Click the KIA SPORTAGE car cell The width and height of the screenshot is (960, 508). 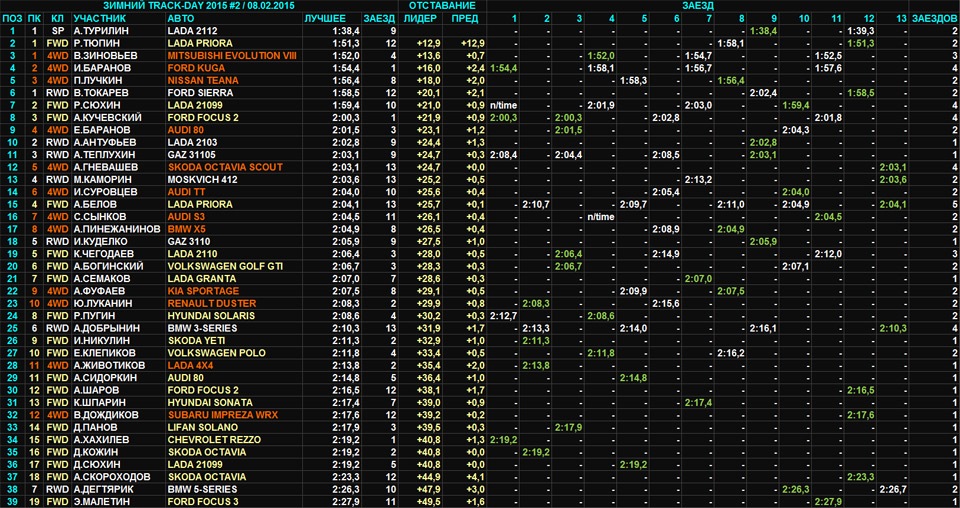coord(203,291)
